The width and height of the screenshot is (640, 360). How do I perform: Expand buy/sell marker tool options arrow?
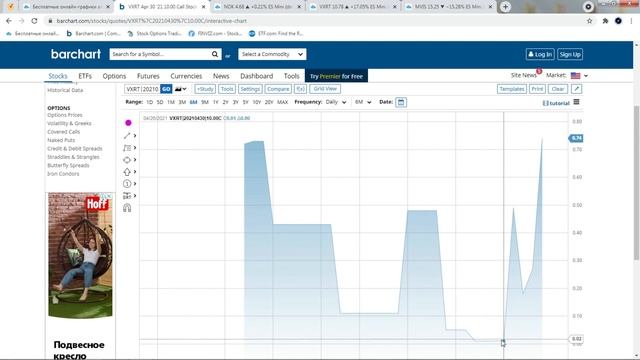[135, 196]
